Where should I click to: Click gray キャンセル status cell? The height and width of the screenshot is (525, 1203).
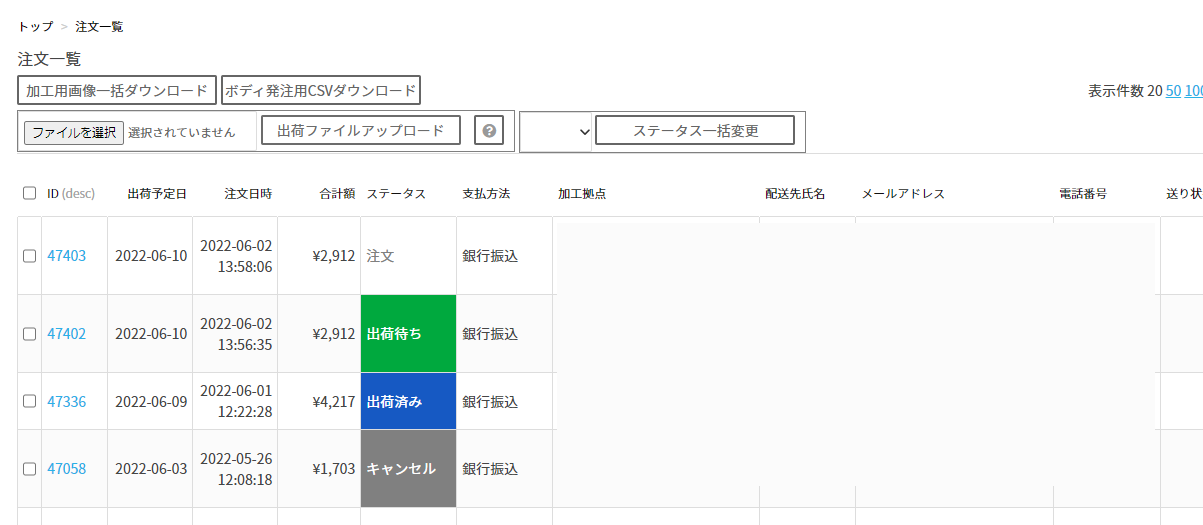(408, 468)
